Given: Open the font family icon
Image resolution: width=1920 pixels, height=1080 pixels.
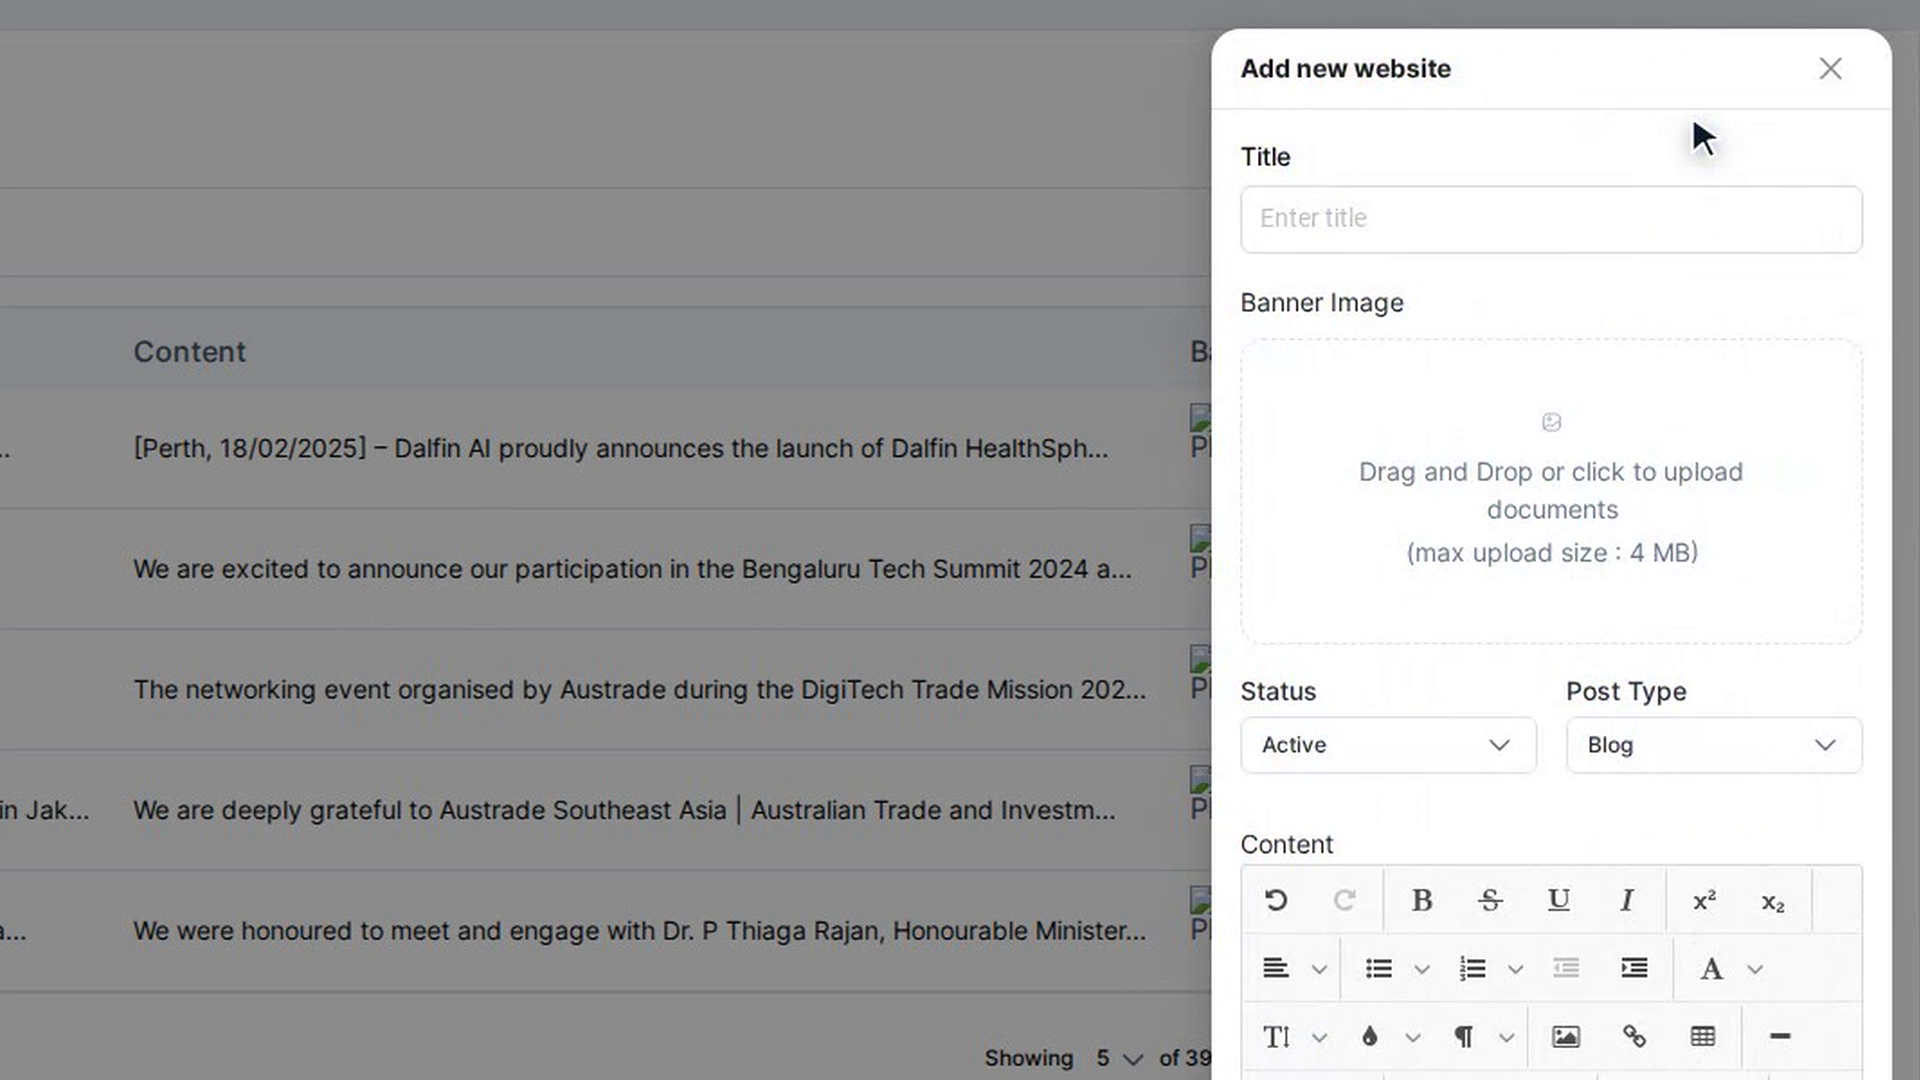Looking at the screenshot, I should tap(1711, 968).
